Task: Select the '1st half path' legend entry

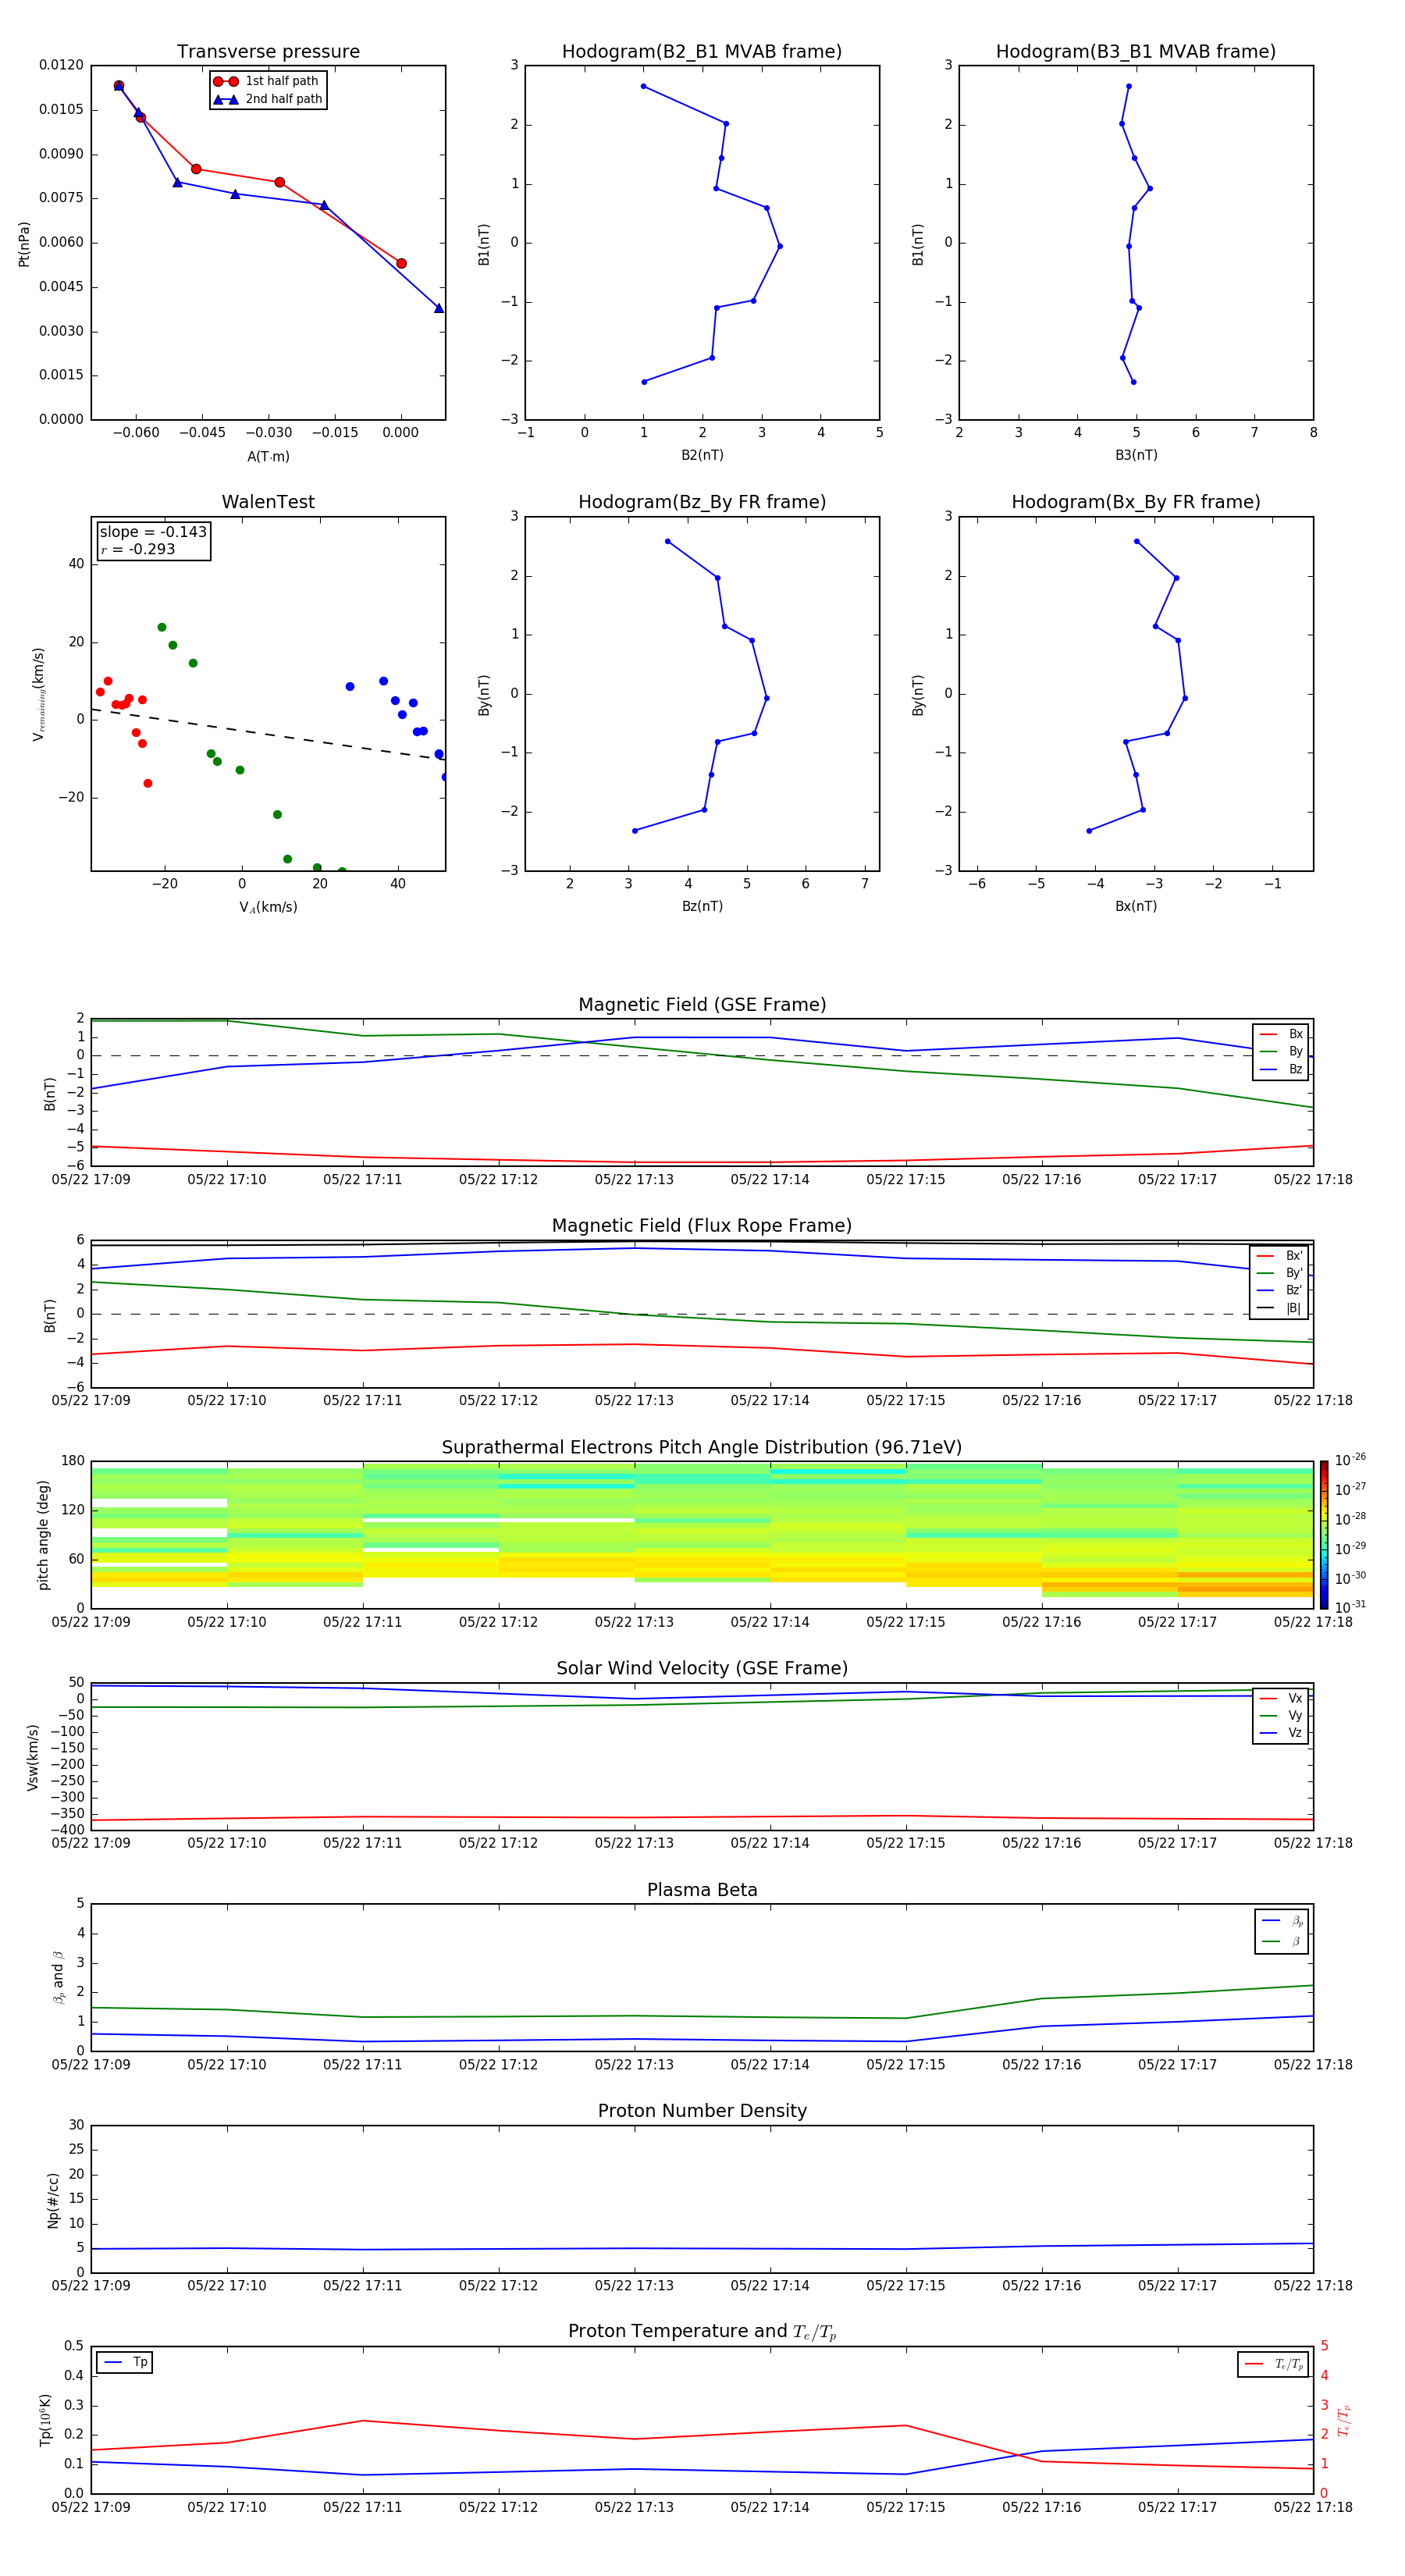Action: pos(266,81)
